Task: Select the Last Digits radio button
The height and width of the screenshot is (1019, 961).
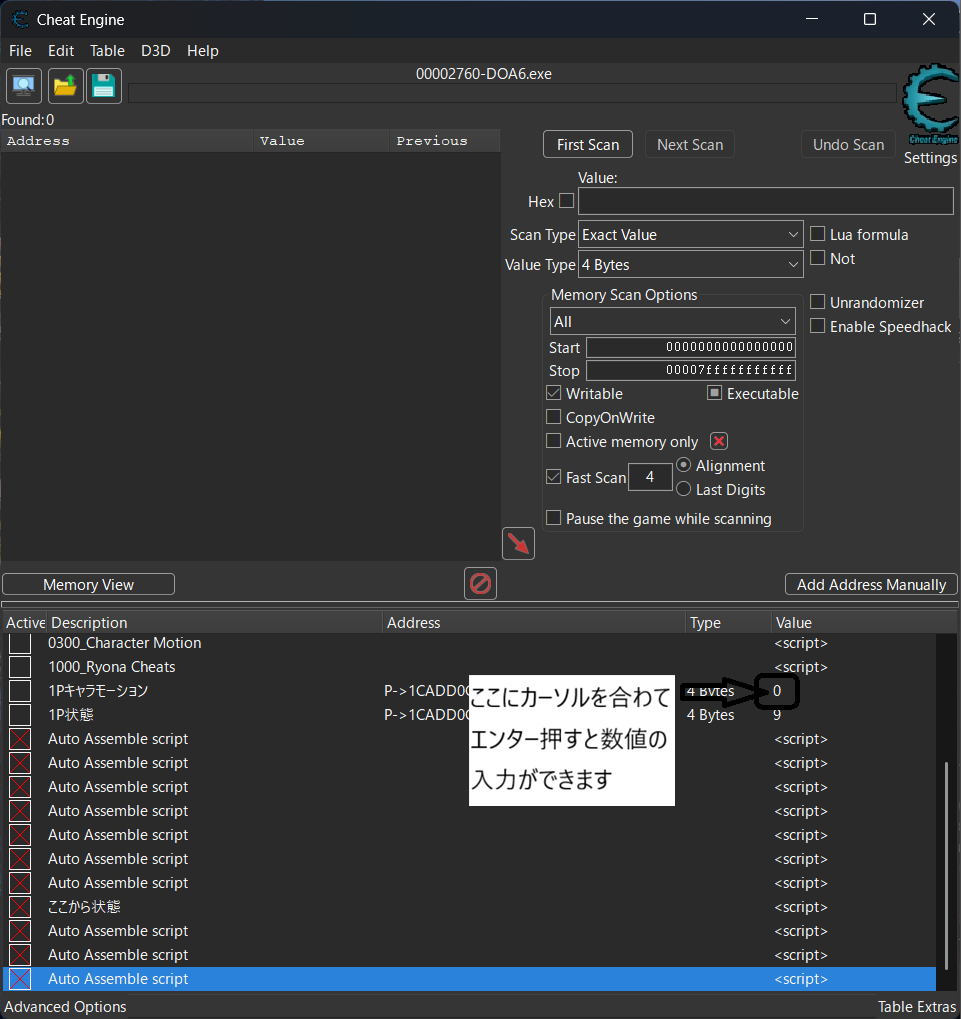Action: (x=684, y=489)
